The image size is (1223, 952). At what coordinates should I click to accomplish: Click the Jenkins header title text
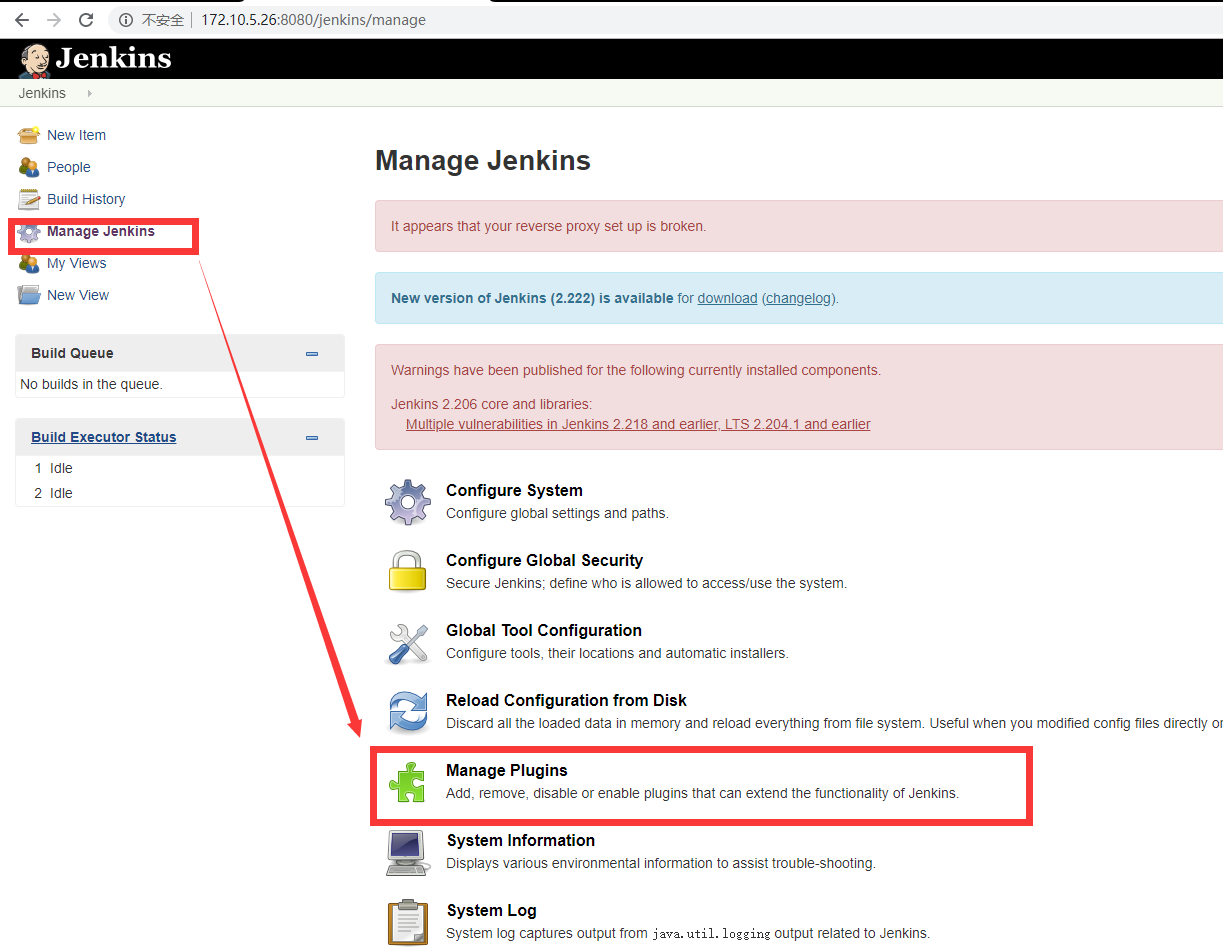tap(113, 59)
